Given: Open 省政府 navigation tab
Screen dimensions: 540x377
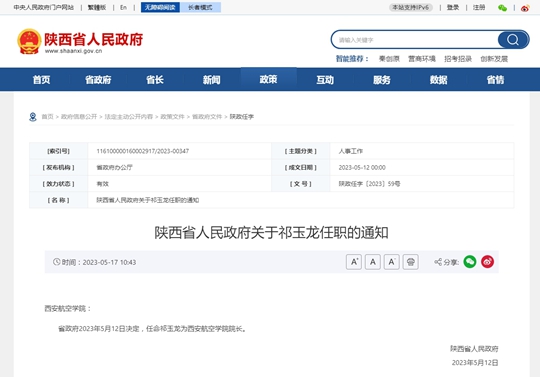Looking at the screenshot, I should (98, 80).
